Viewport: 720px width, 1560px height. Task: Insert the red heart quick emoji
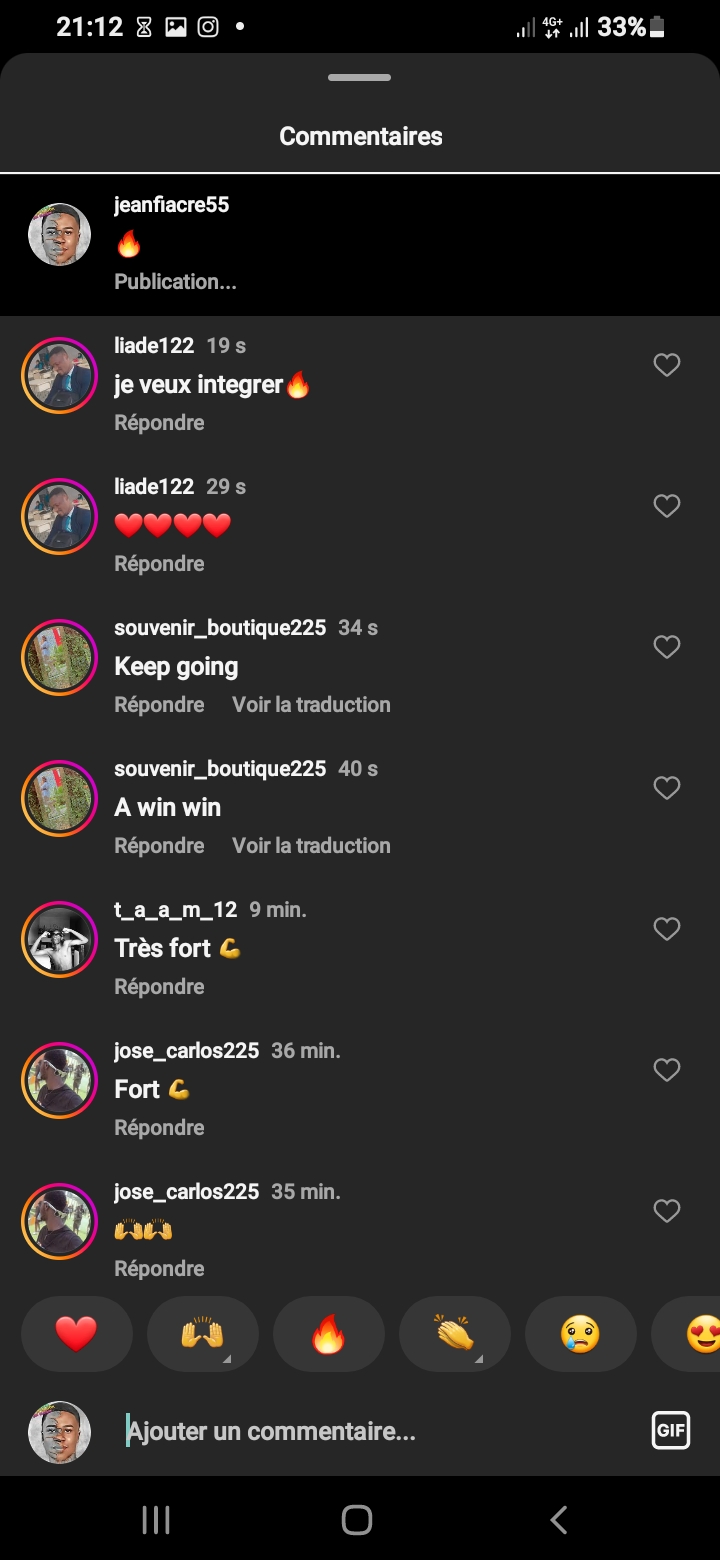76,1334
